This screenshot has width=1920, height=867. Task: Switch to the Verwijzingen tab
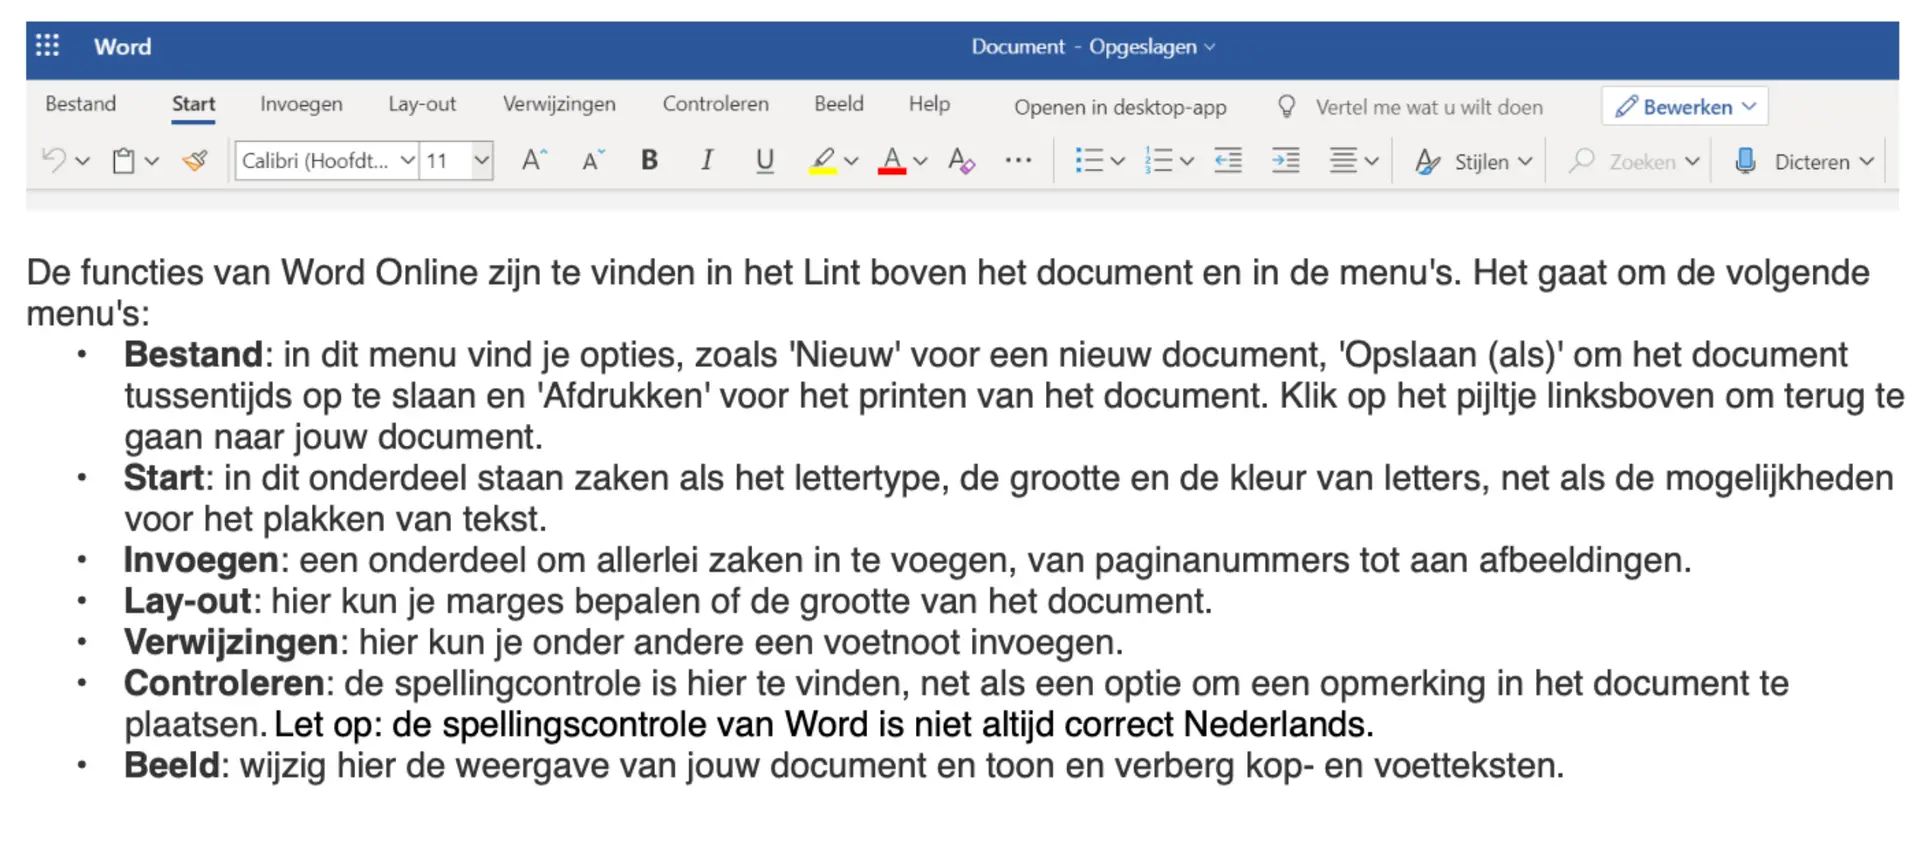coord(559,104)
